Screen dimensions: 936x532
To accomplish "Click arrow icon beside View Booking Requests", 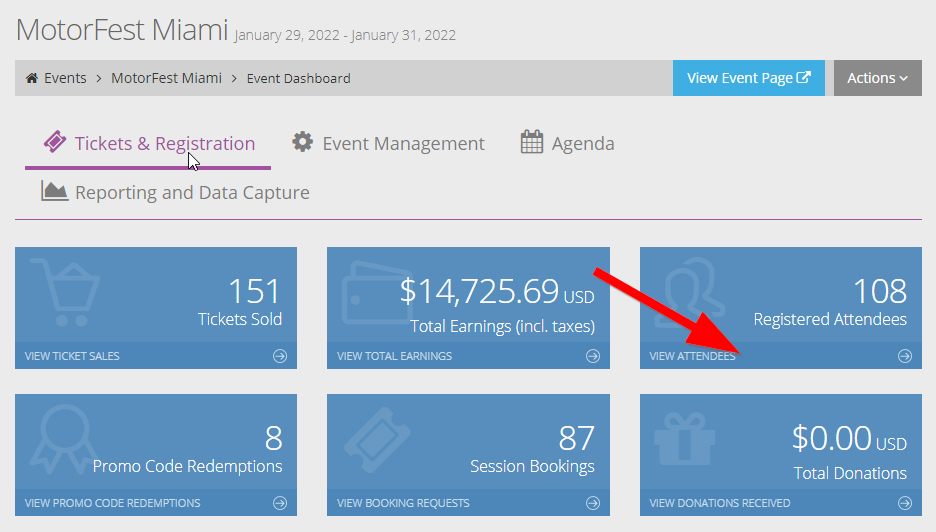I will 593,503.
